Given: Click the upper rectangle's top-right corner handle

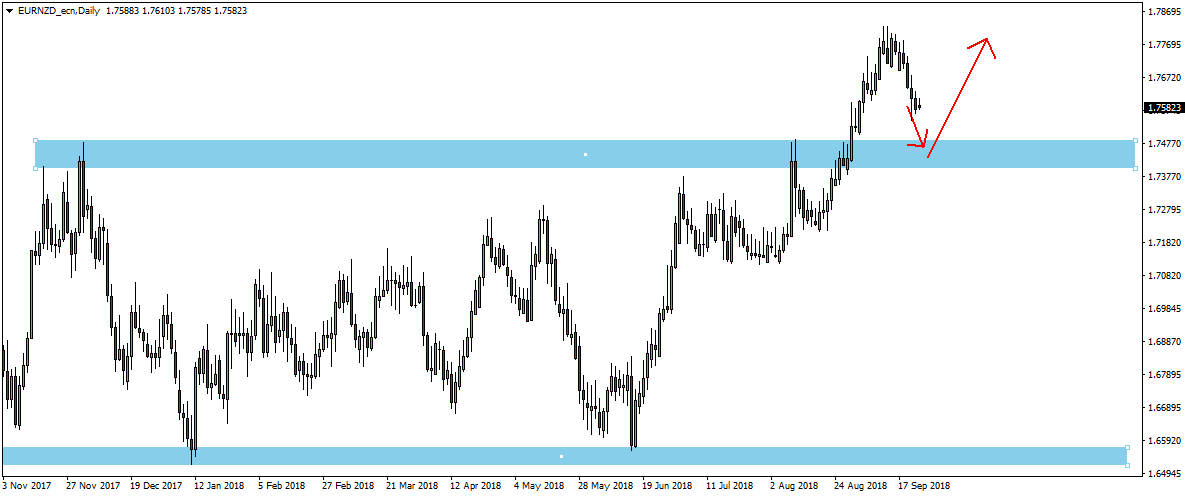Looking at the screenshot, I should click(x=1136, y=140).
